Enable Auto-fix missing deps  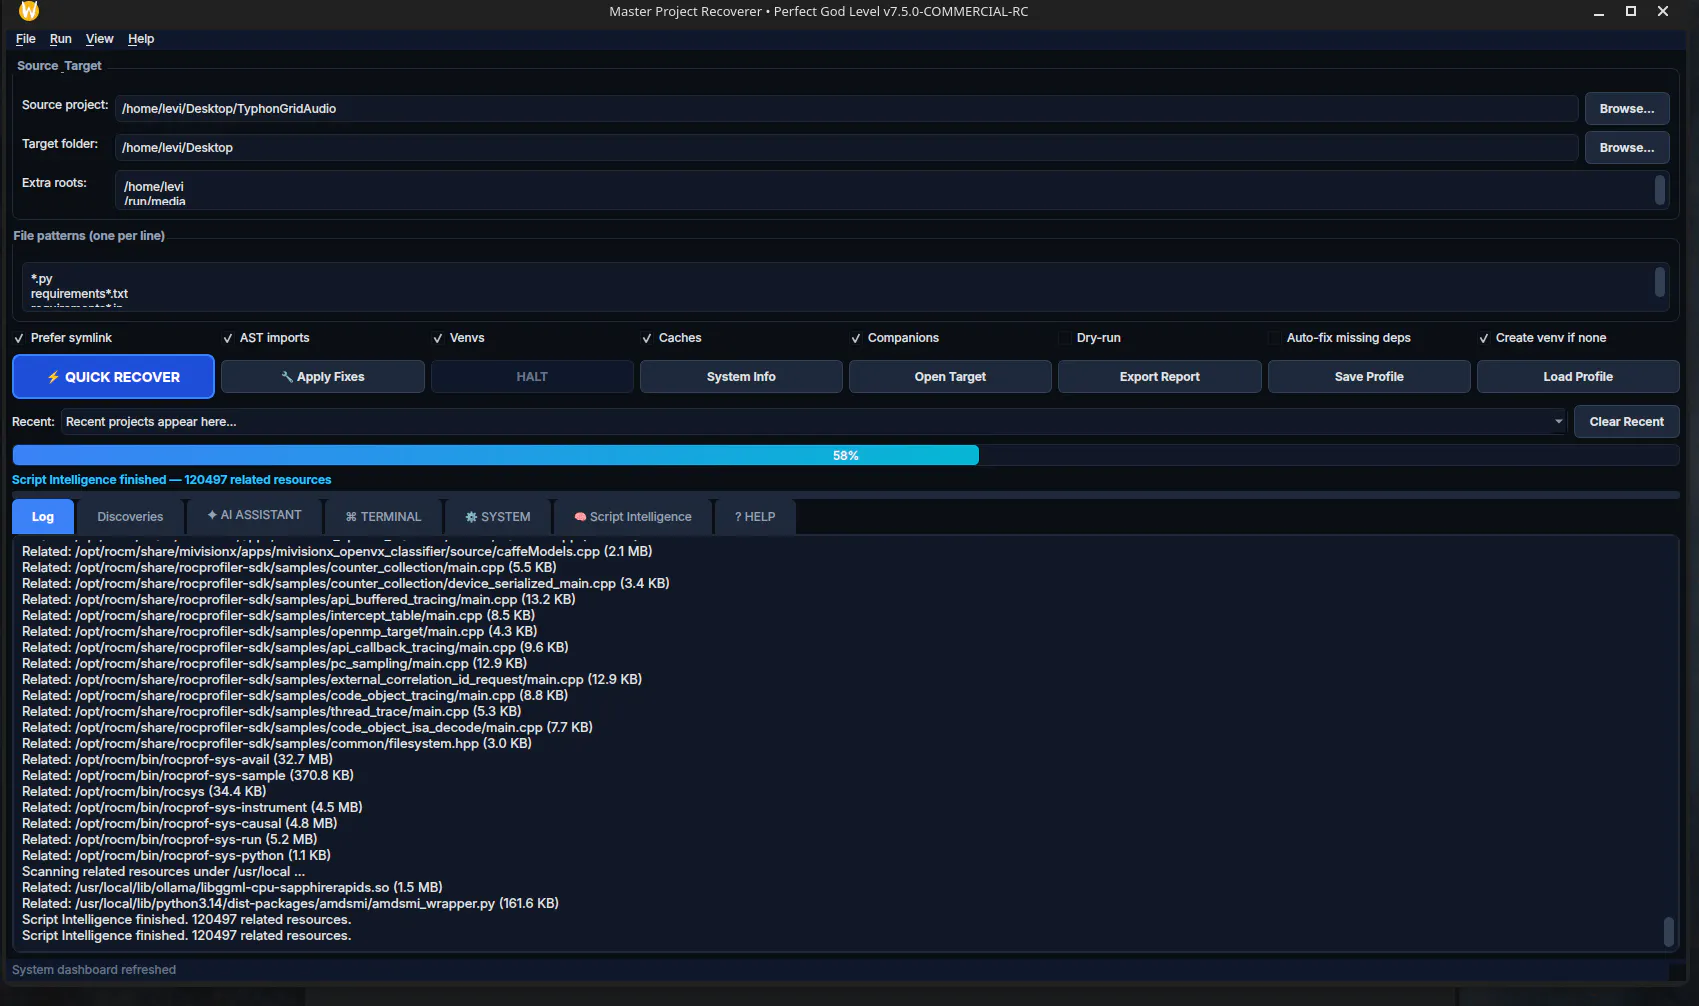tap(1275, 338)
